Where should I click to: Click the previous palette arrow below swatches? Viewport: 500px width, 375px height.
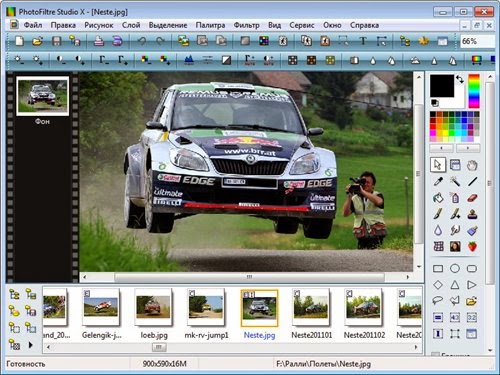point(441,148)
